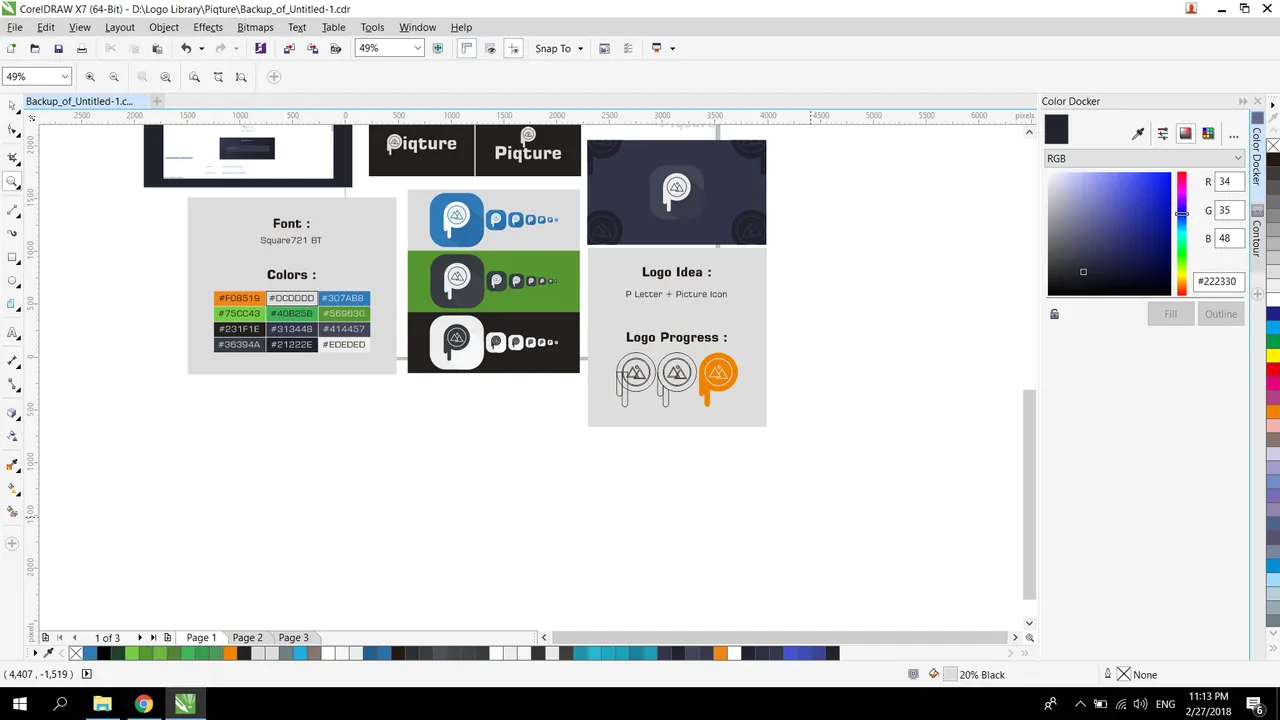Select the Drop Shadow tool

tap(12, 413)
